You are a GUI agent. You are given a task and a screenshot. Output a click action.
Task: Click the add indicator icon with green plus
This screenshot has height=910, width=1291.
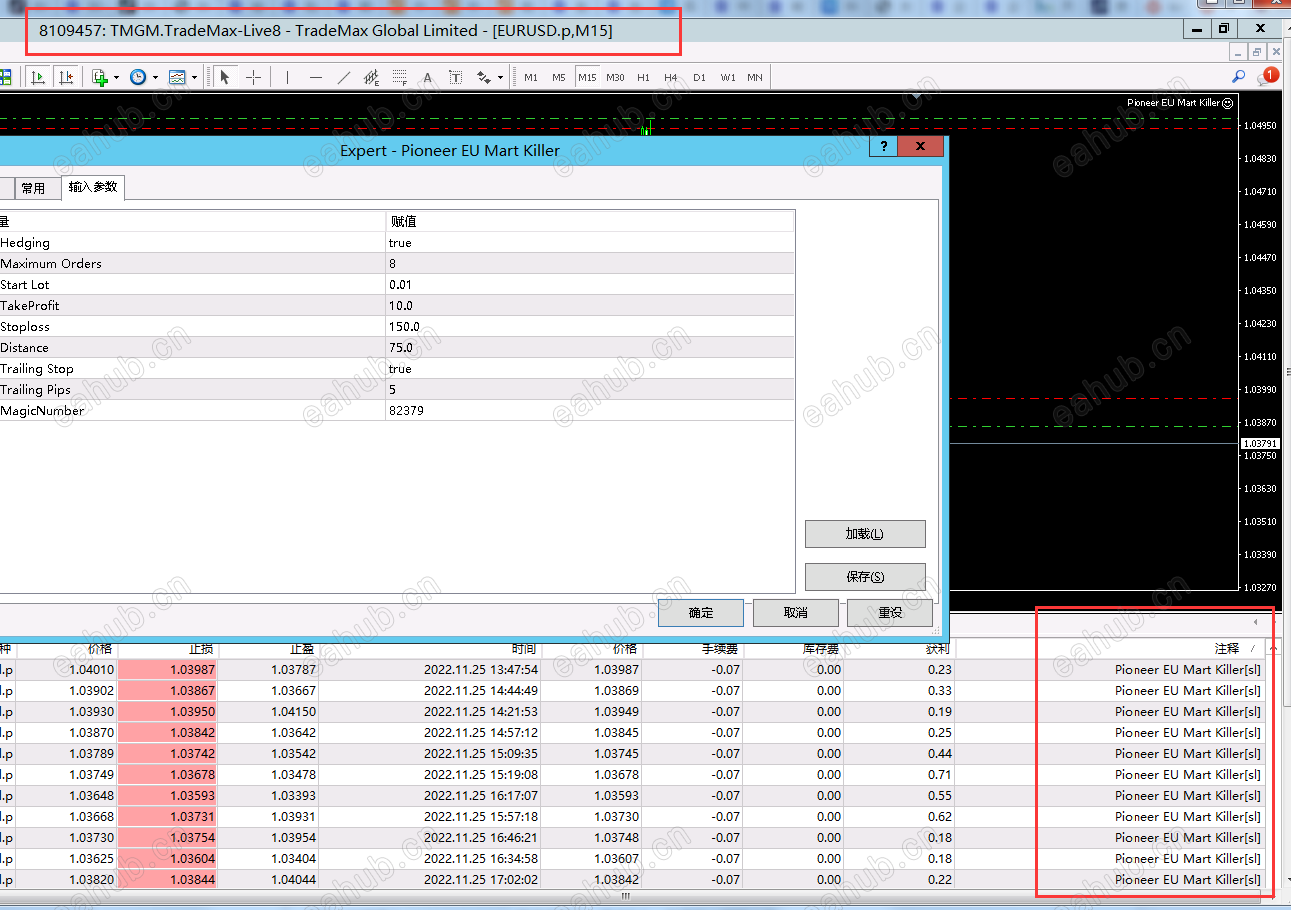pyautogui.click(x=100, y=77)
